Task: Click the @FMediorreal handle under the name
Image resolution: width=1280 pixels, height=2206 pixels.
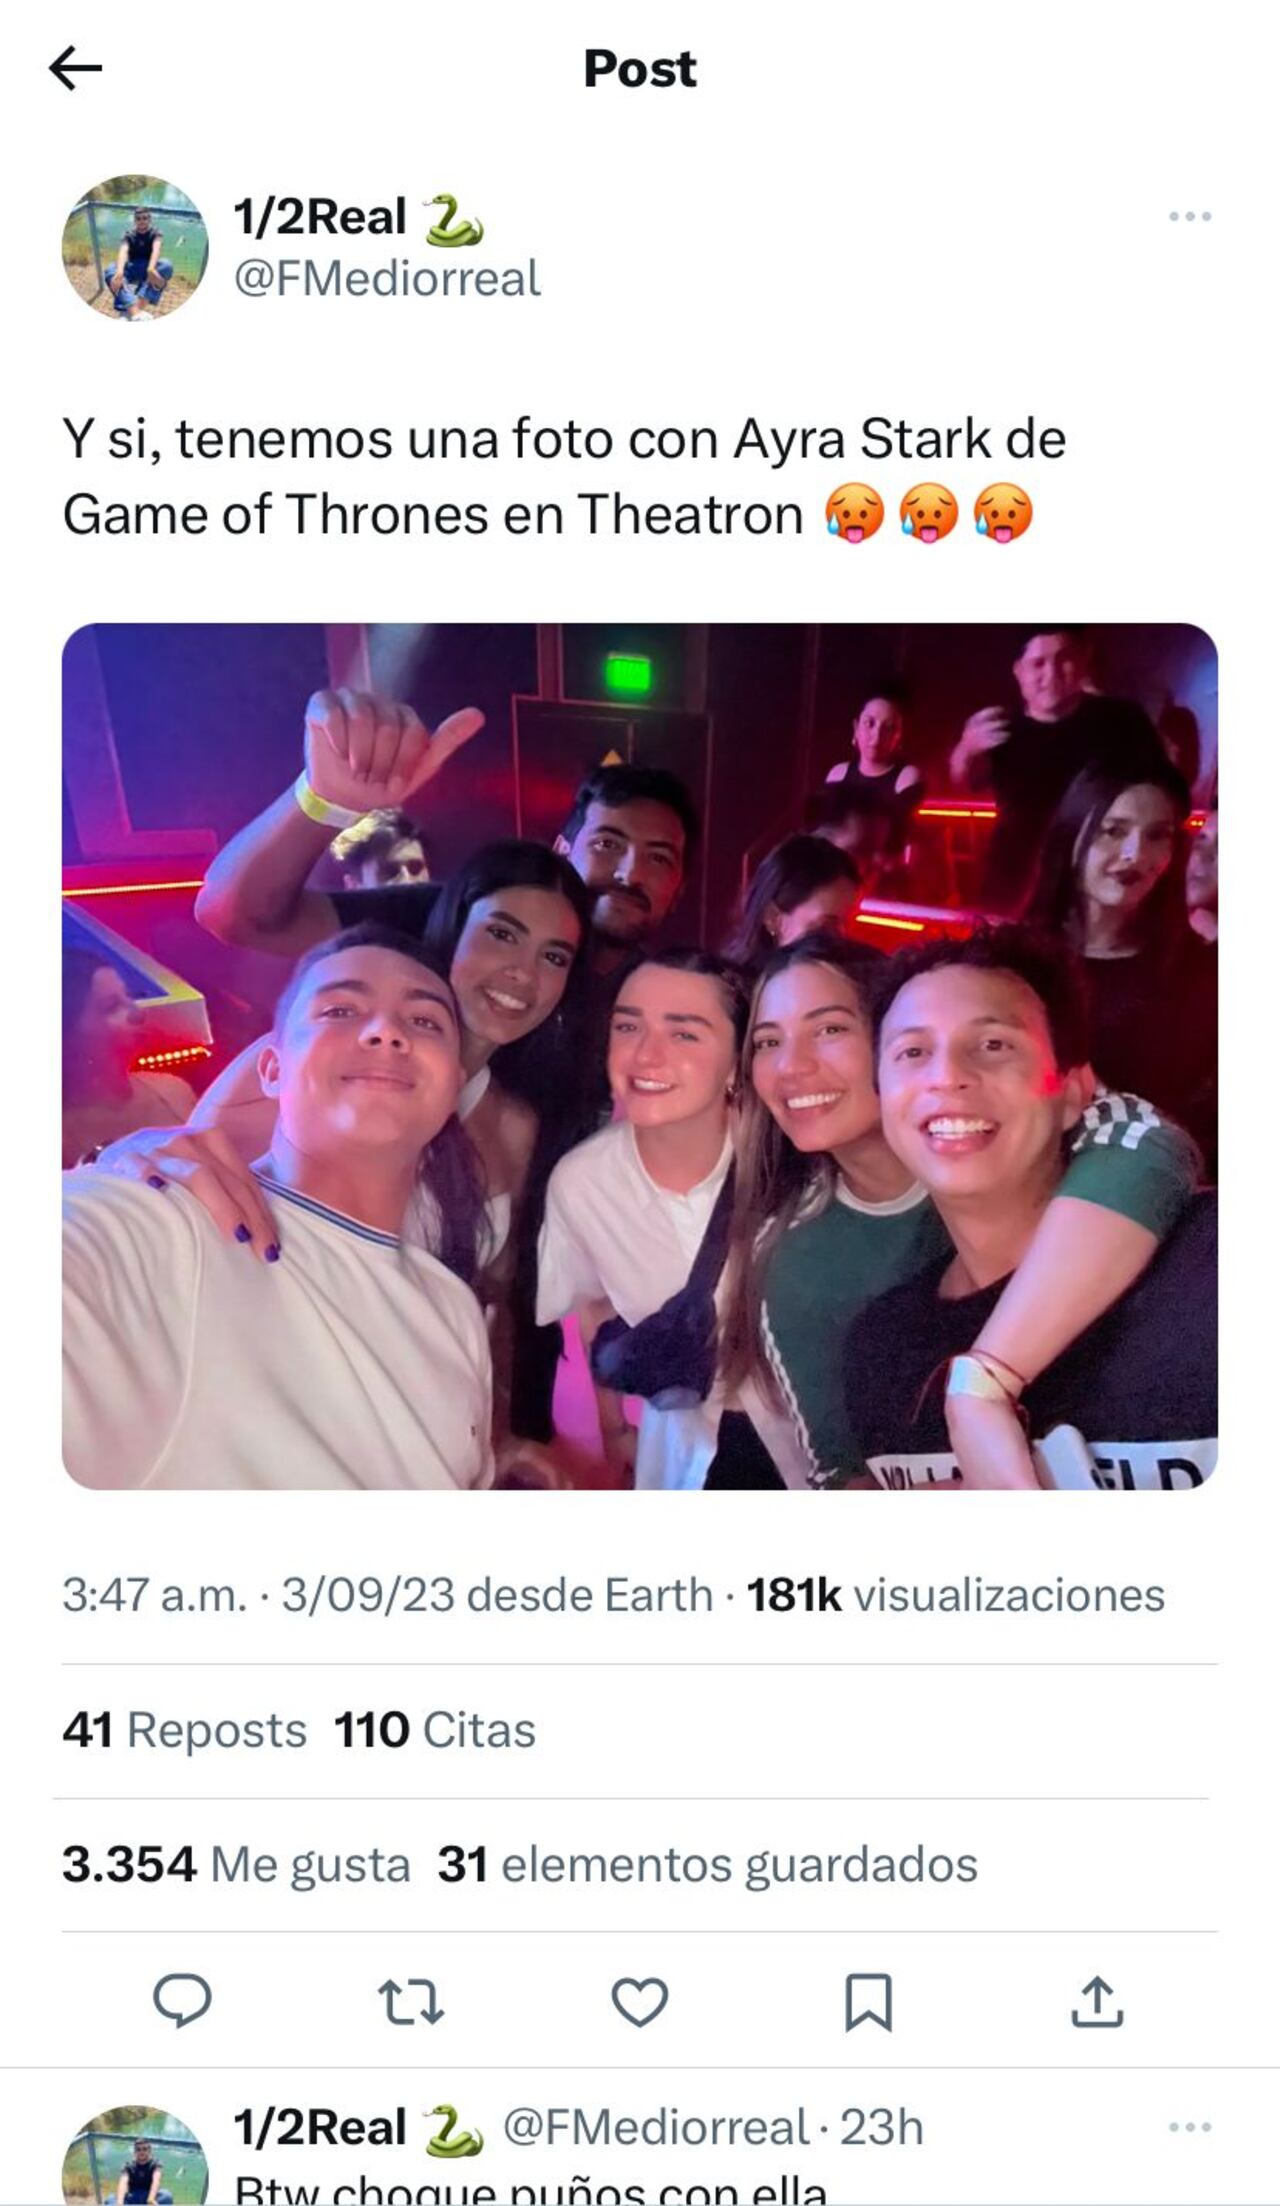Action: (x=389, y=278)
